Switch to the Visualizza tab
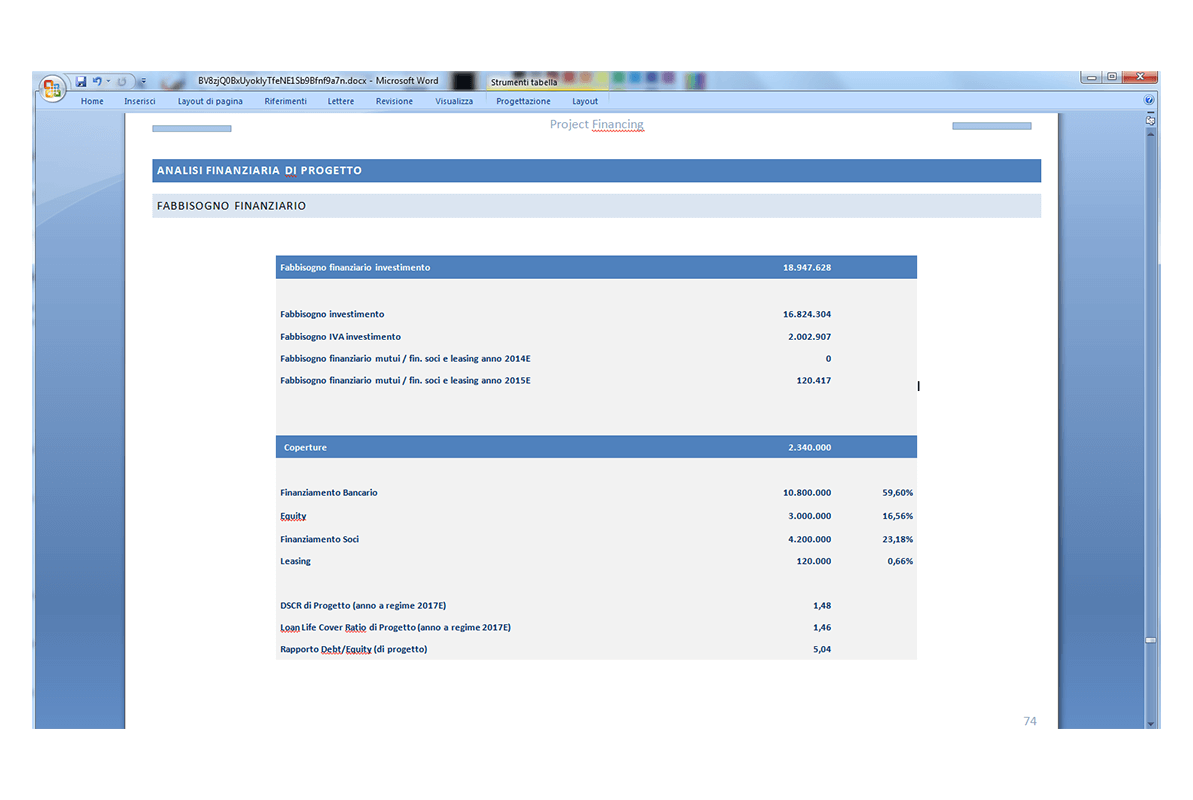Screen dimensions: 1193x800 click(454, 101)
